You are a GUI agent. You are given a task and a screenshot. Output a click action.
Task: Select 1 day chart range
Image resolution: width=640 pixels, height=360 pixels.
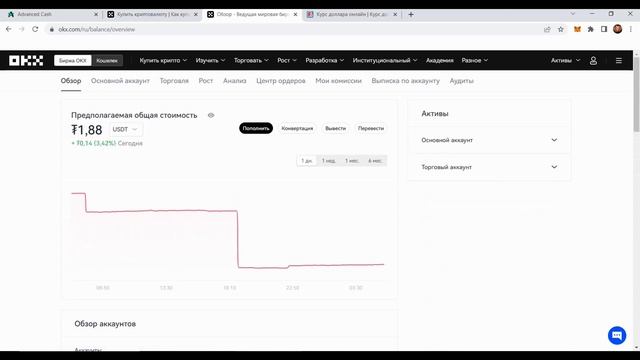[x=307, y=161]
